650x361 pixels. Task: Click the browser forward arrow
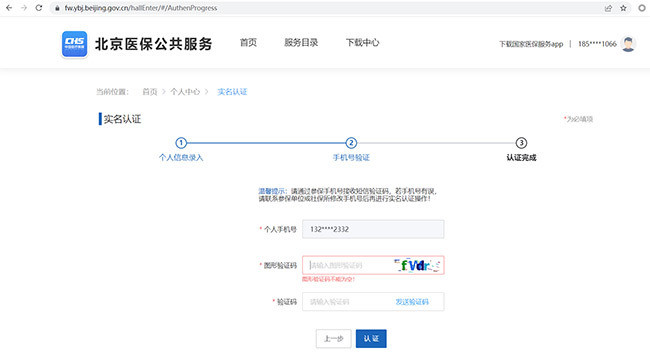pos(24,8)
